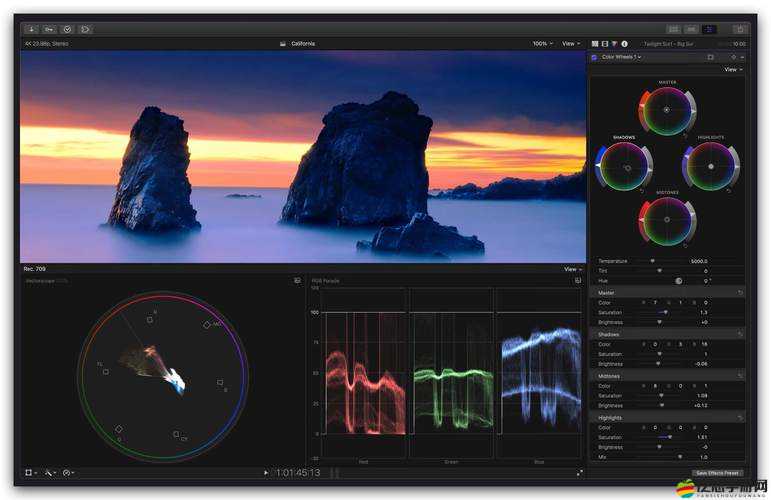Click the 1:01:45:13 timecode display
The height and width of the screenshot is (500, 771).
click(298, 472)
